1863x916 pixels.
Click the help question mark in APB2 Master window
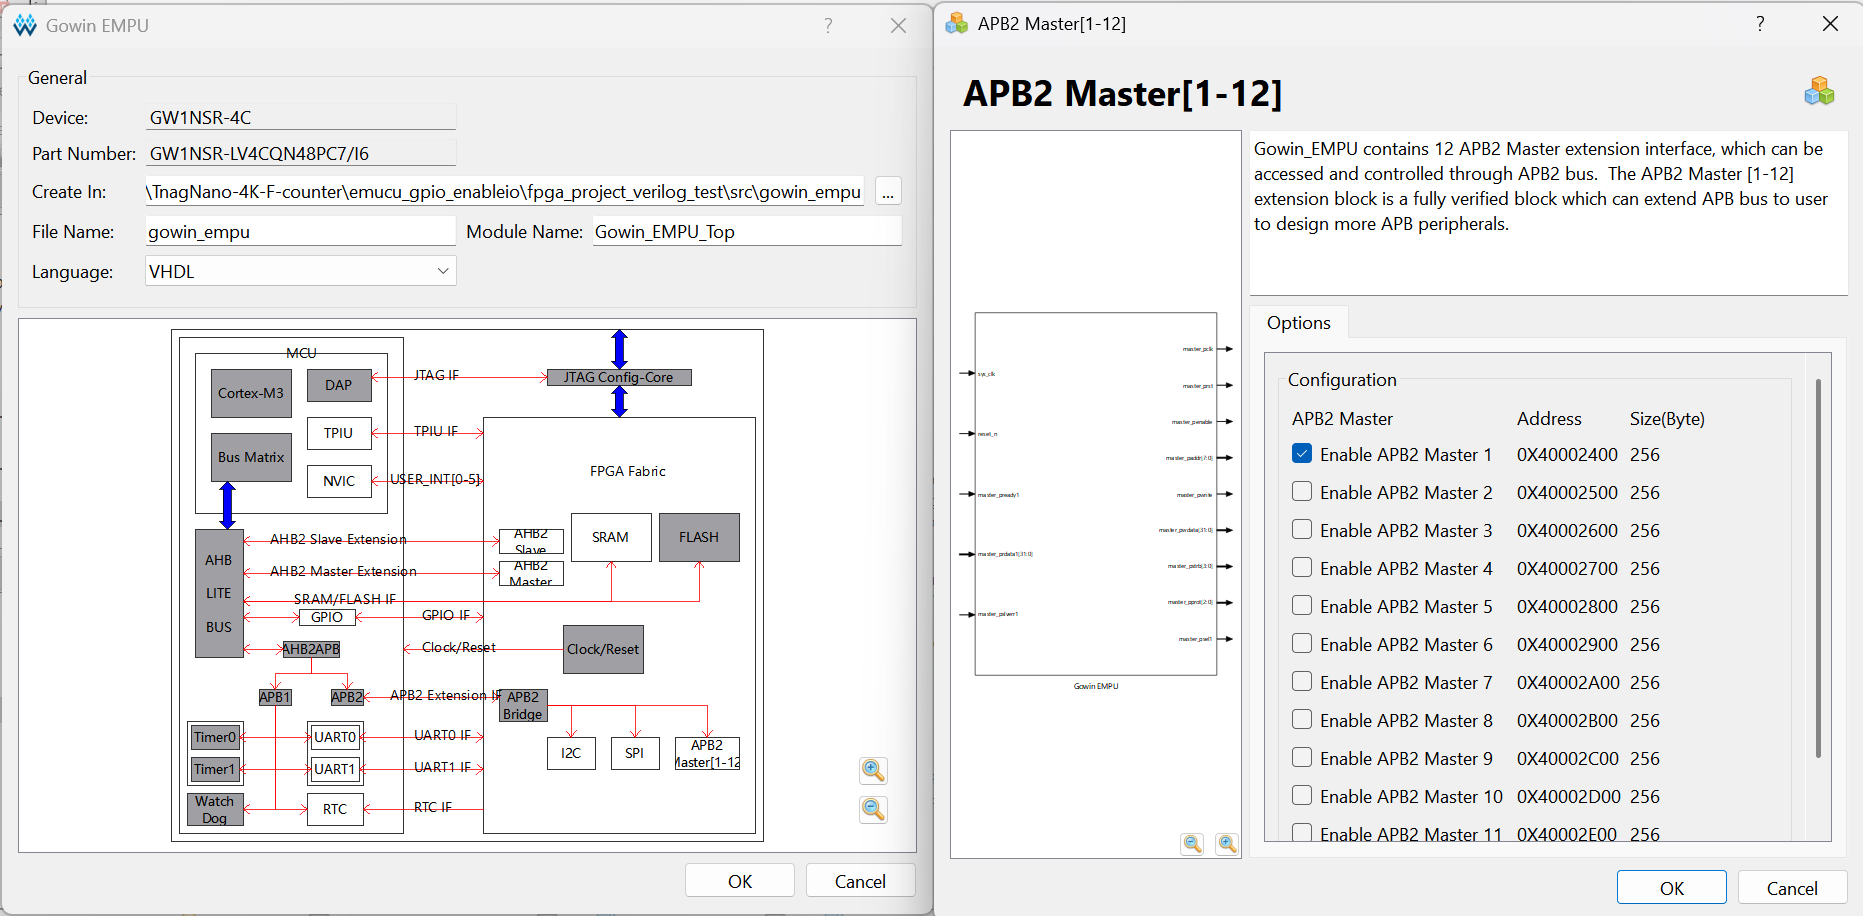1760,24
